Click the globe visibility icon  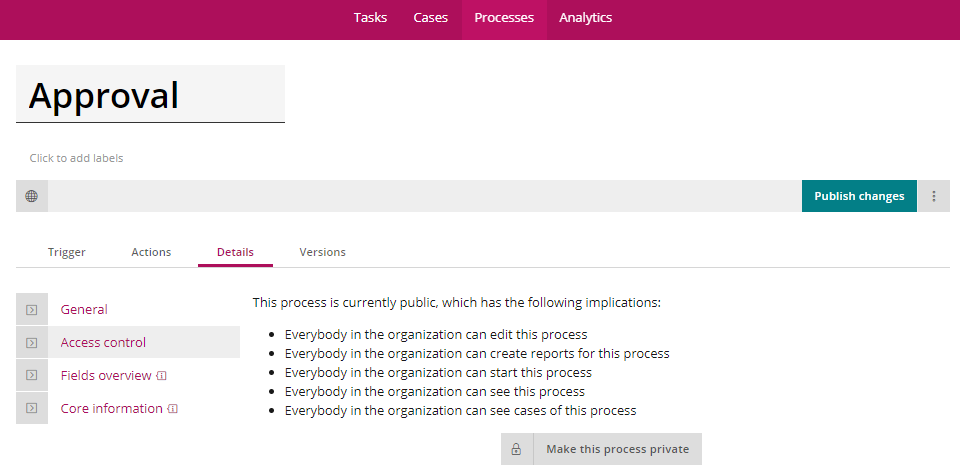point(31,196)
